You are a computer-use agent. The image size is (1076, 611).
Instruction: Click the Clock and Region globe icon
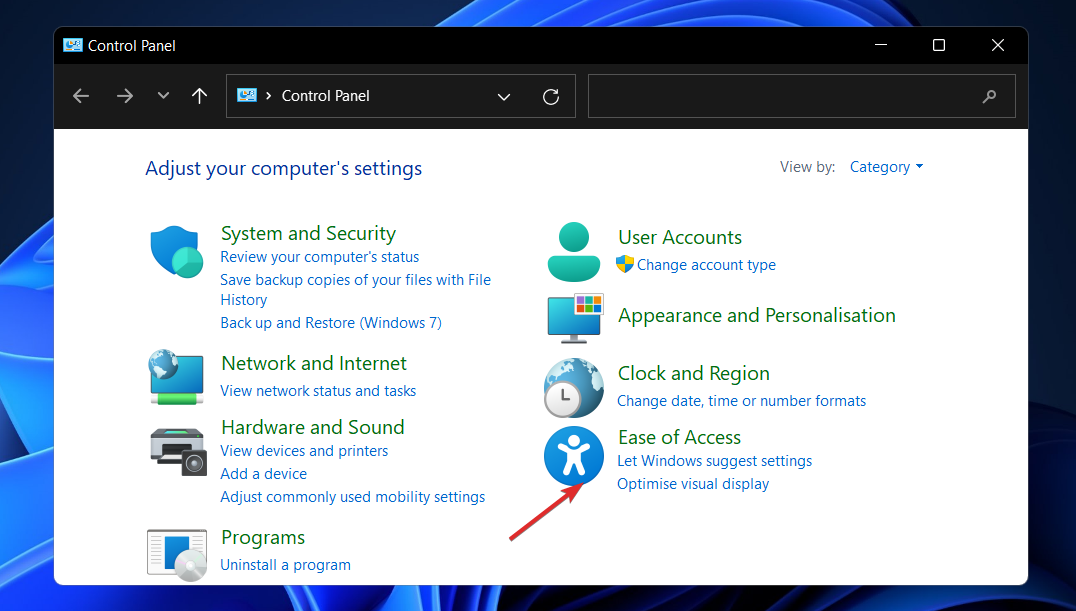pyautogui.click(x=574, y=387)
